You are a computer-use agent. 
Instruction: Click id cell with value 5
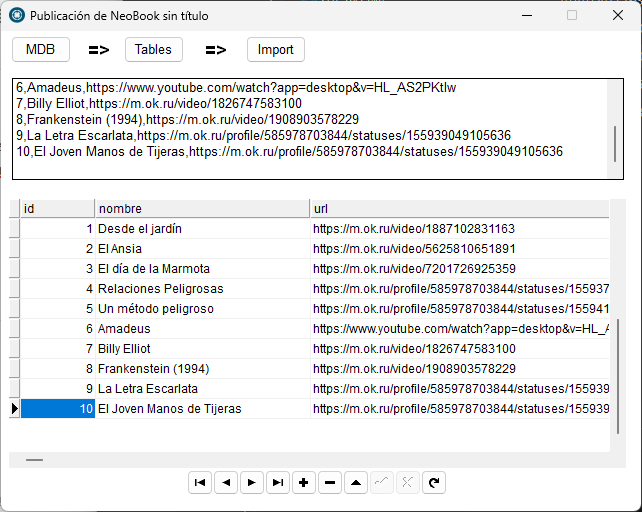click(58, 309)
